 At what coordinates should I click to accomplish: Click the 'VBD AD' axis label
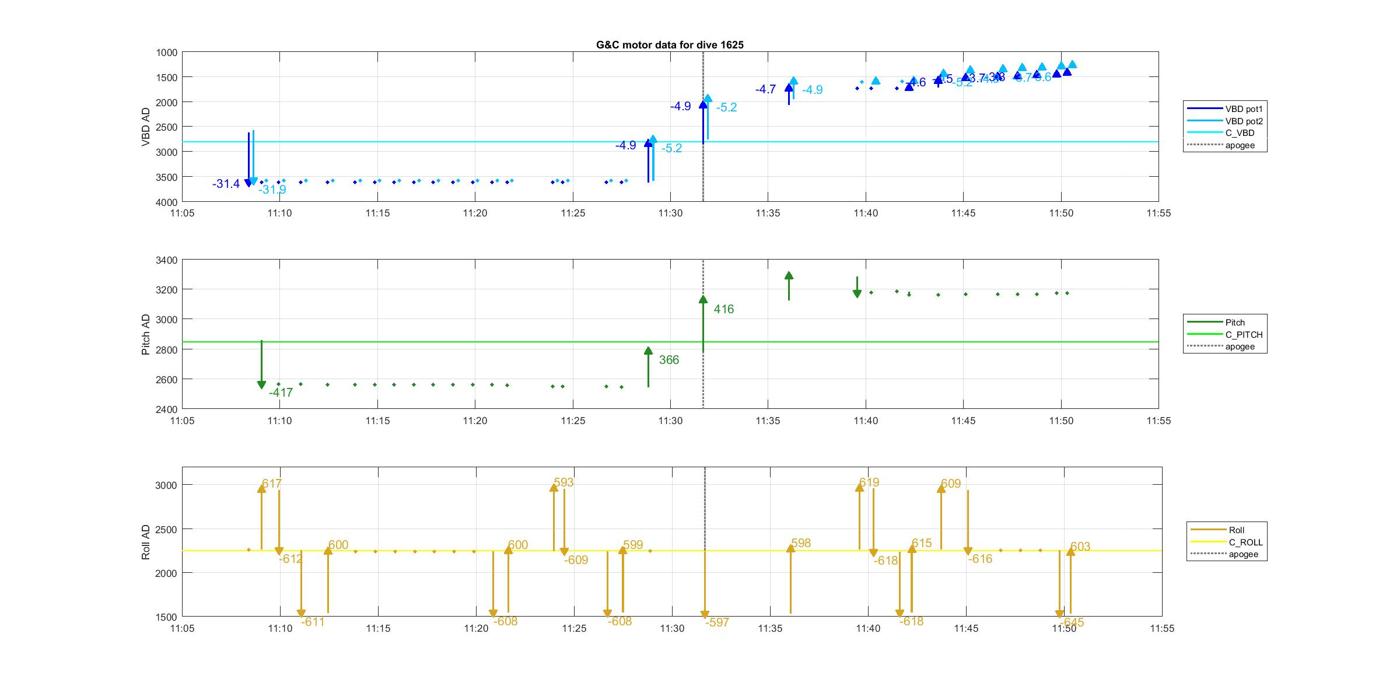145,127
